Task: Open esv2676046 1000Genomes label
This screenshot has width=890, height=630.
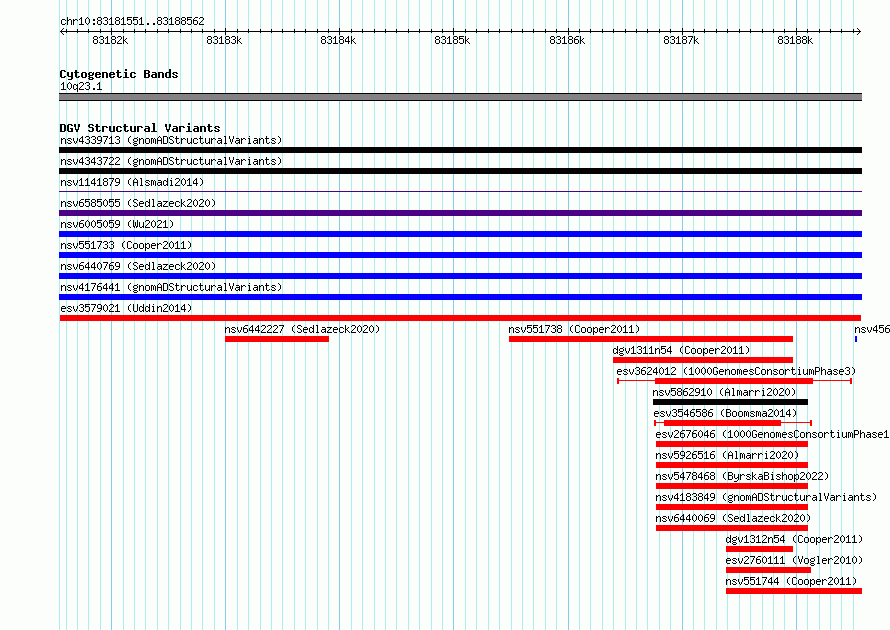Action: coord(772,434)
